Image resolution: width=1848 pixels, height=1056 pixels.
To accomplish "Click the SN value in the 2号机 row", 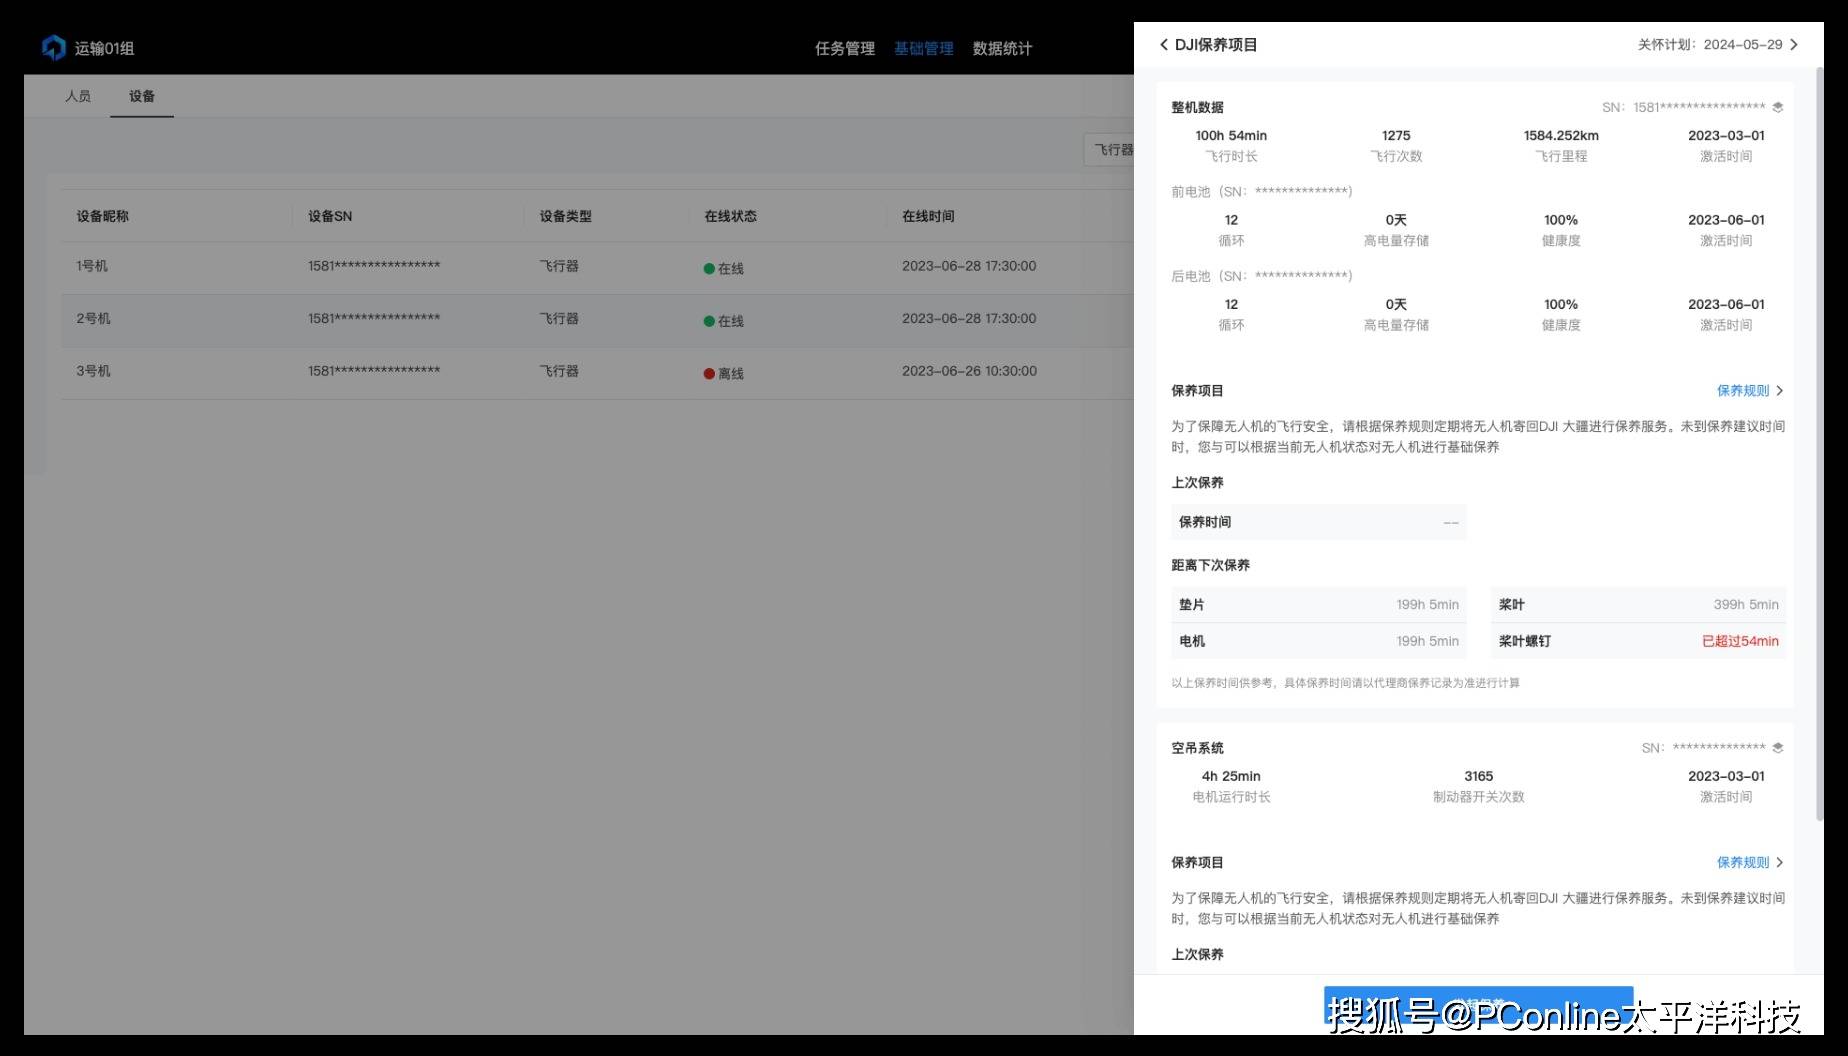I will coord(374,319).
